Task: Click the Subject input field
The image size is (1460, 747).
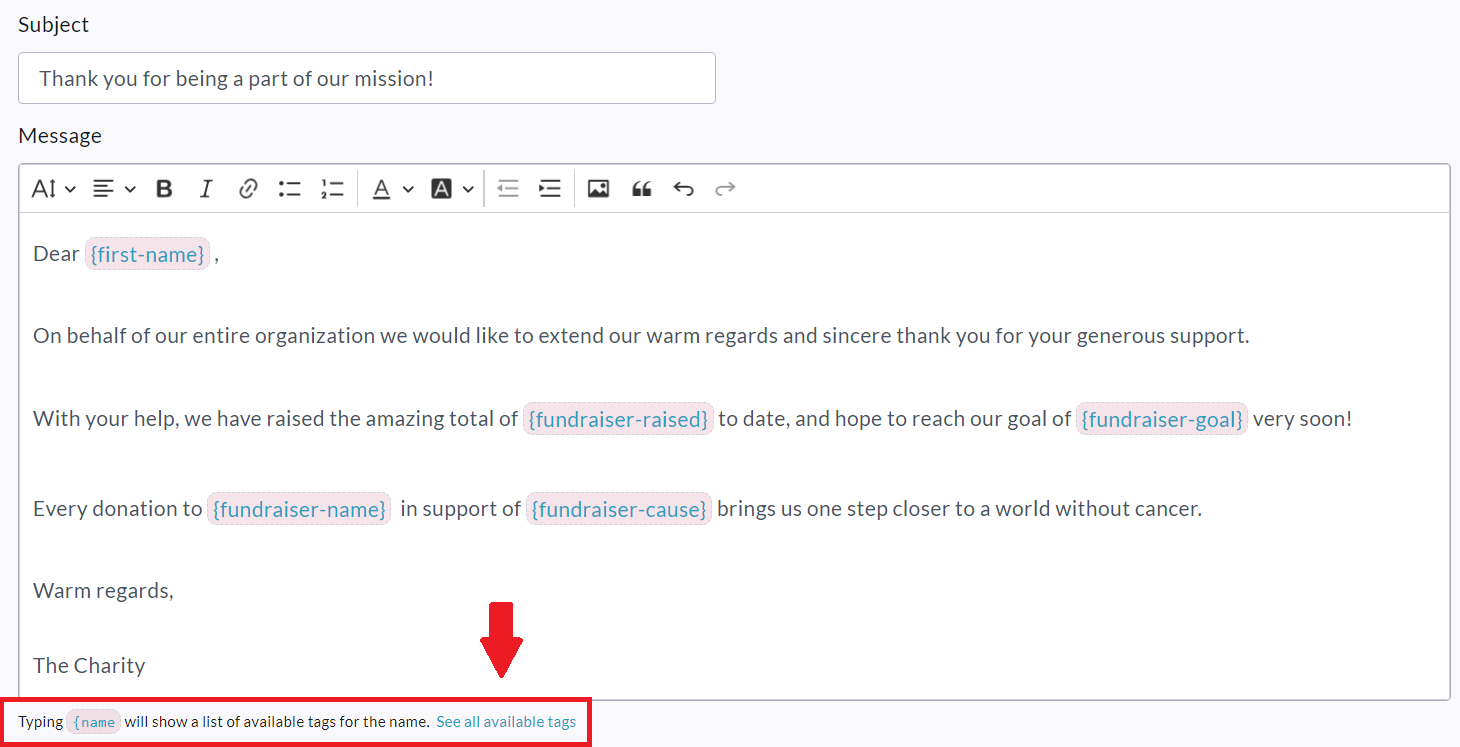Action: 366,78
